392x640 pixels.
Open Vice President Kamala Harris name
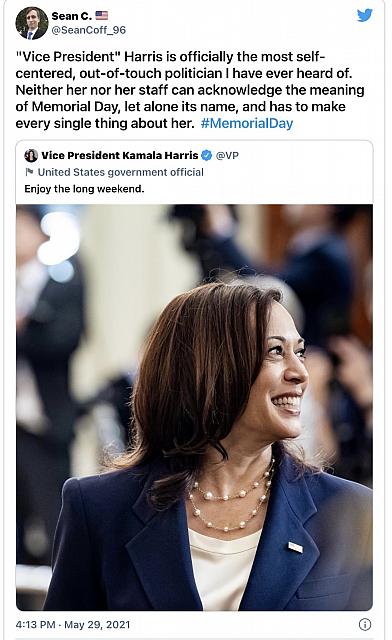coord(120,155)
